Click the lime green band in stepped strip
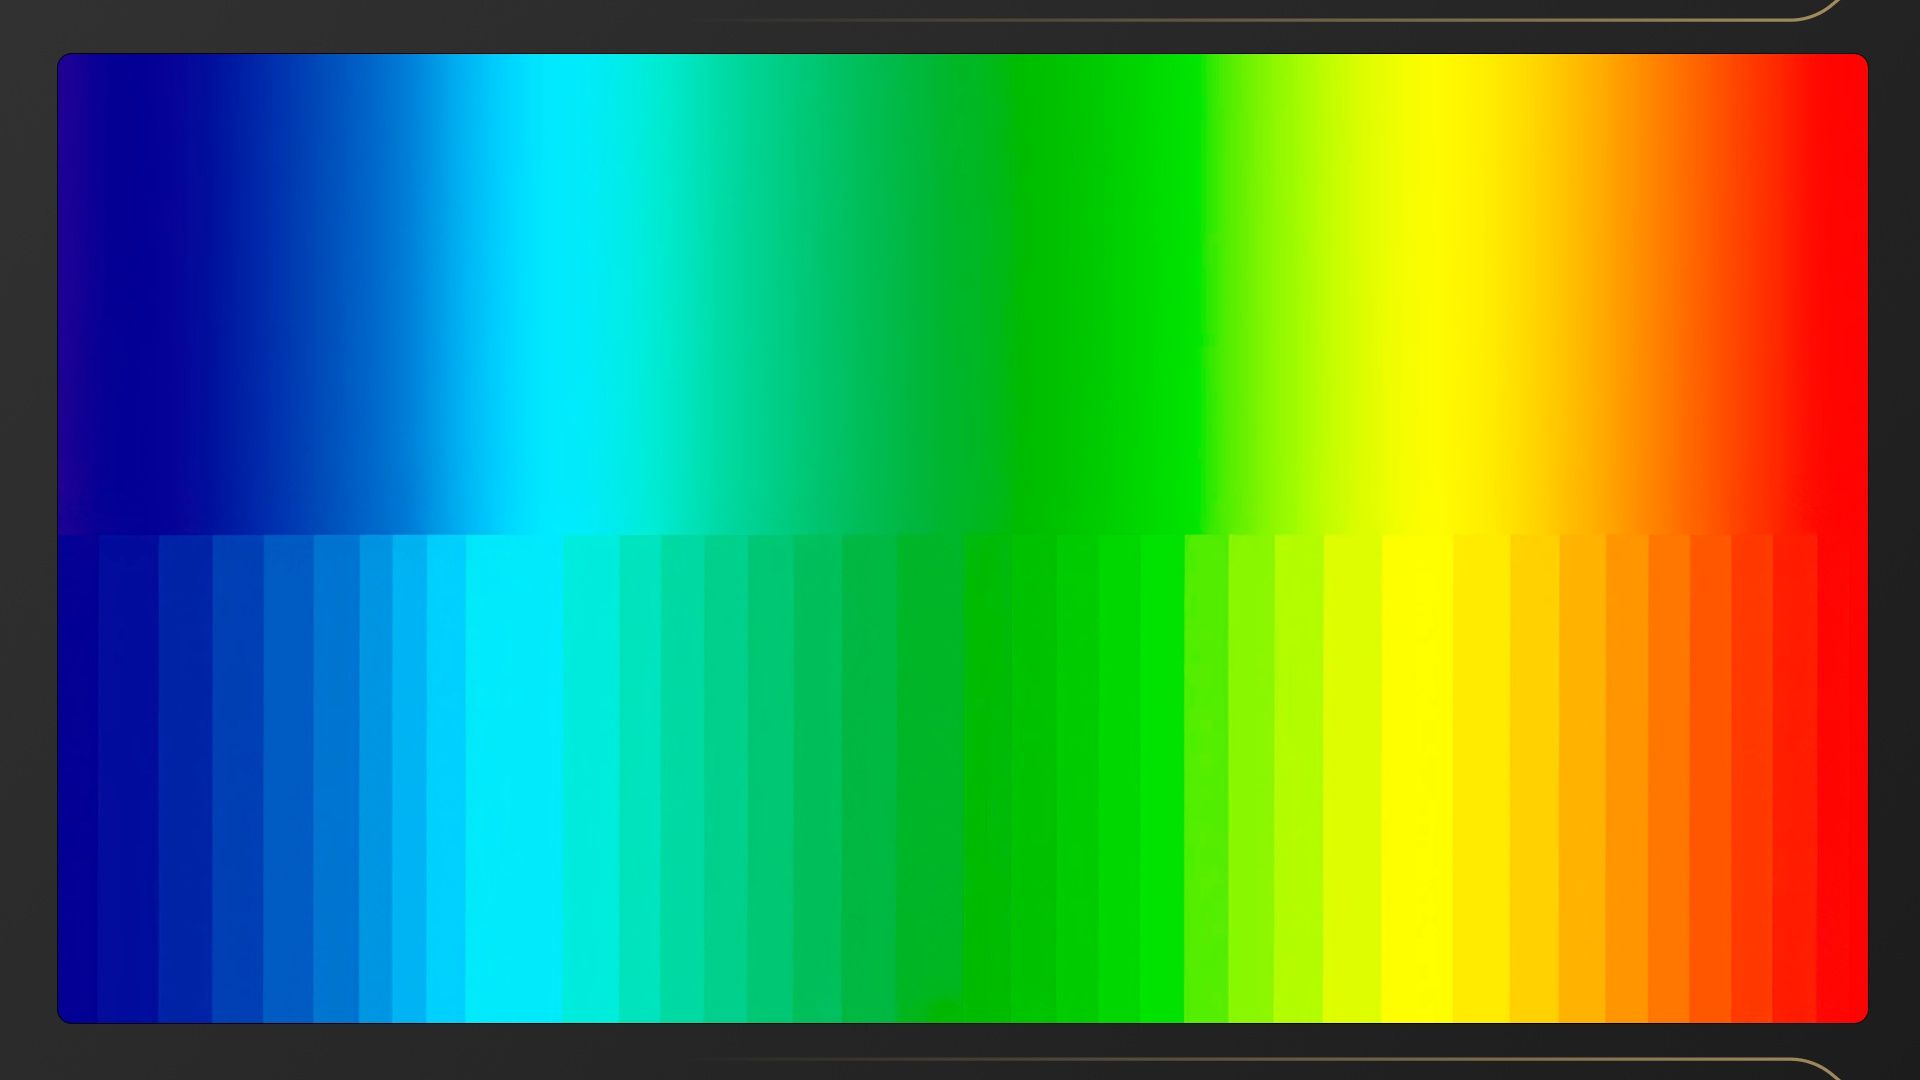This screenshot has height=1080, width=1920. [1206, 780]
